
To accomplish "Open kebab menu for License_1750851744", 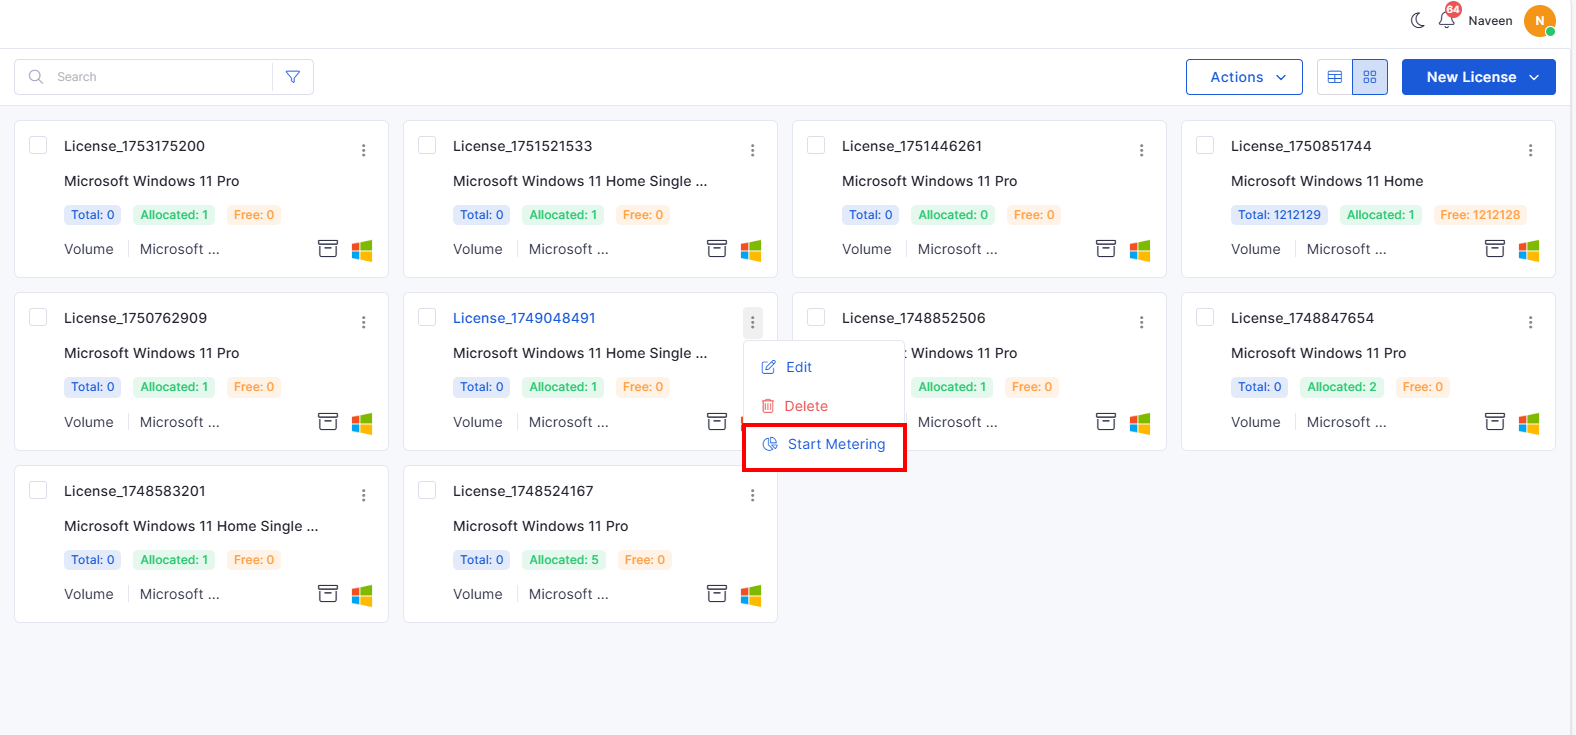I will pyautogui.click(x=1530, y=150).
